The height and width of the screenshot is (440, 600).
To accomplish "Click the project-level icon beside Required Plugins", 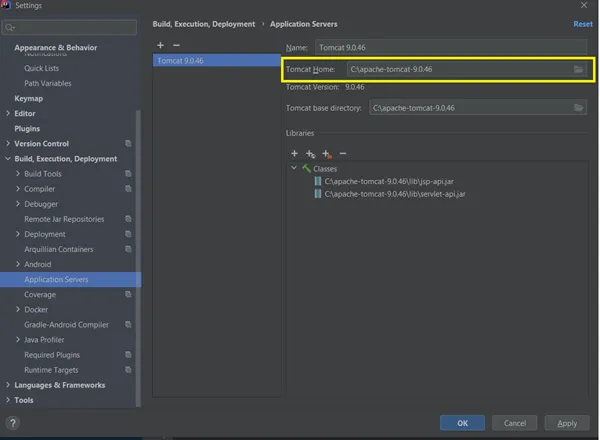I will (x=128, y=355).
